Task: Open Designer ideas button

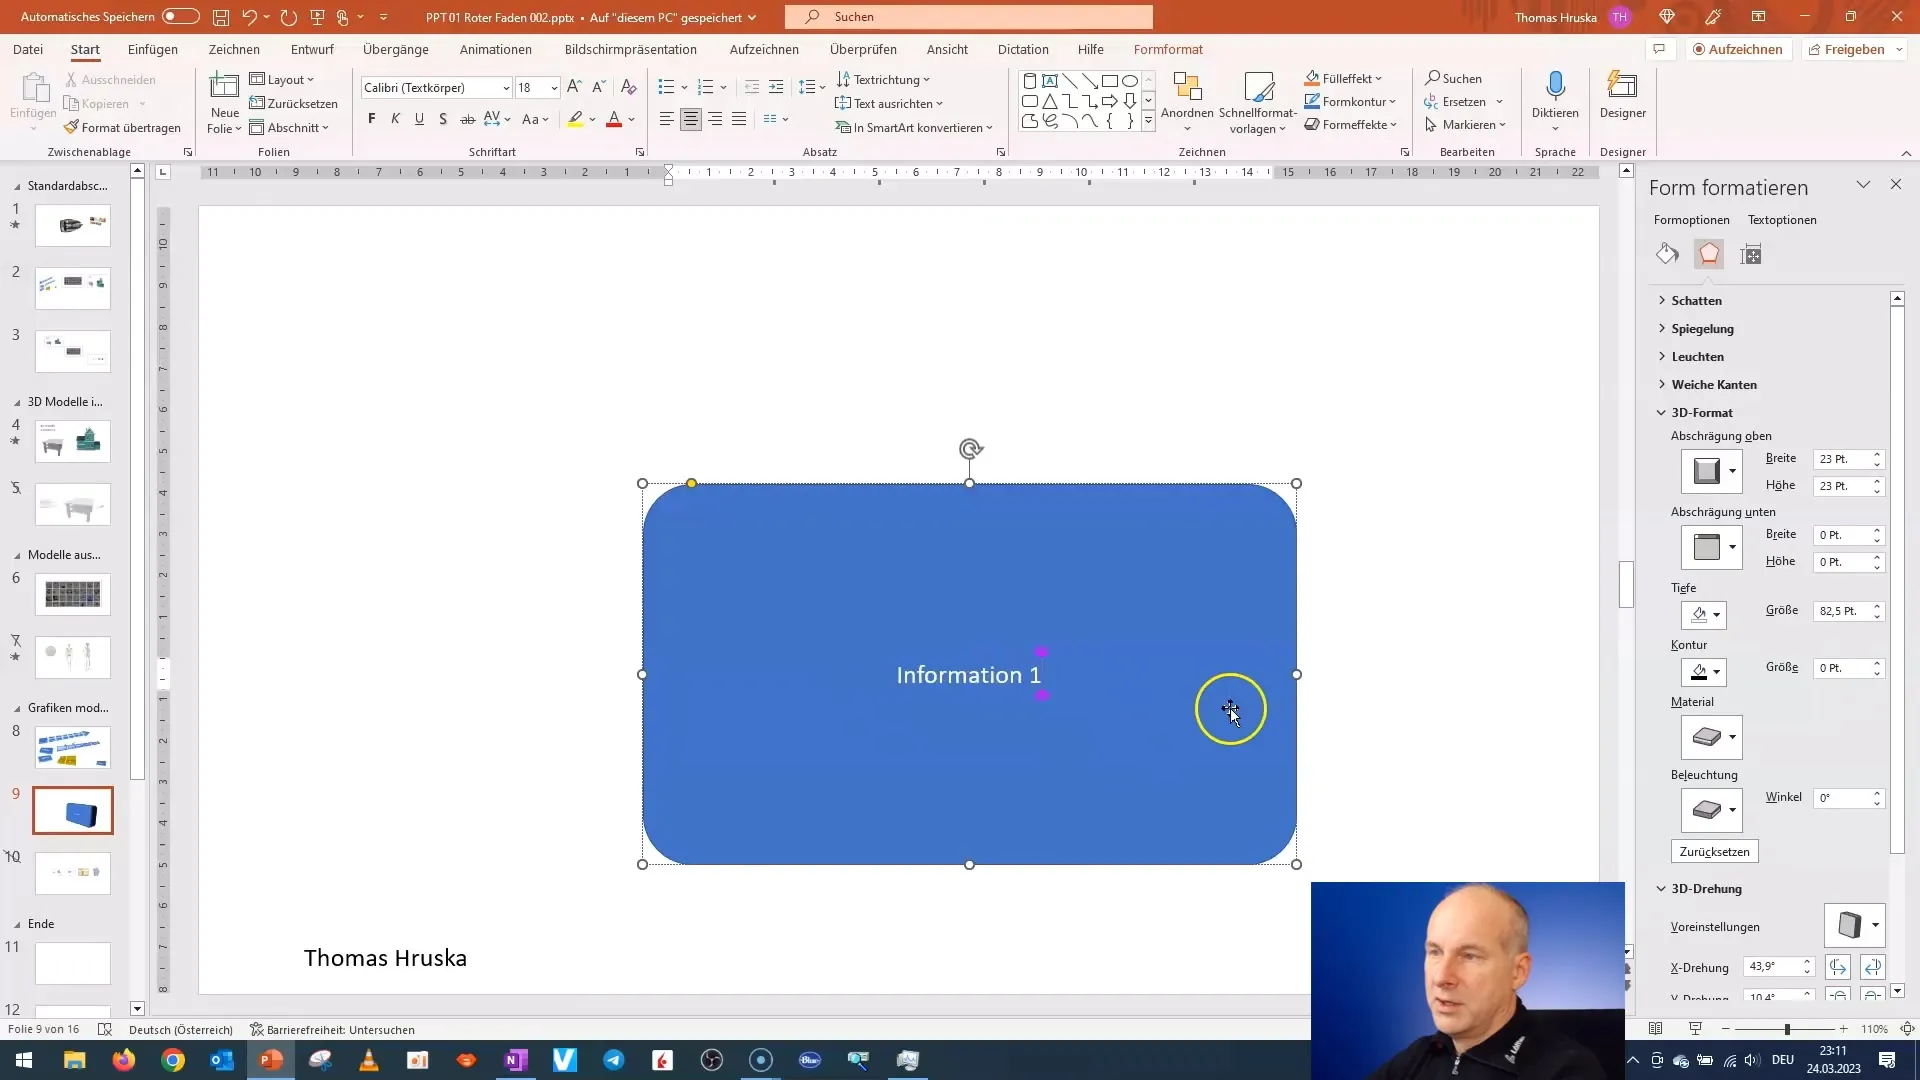Action: pos(1622,97)
